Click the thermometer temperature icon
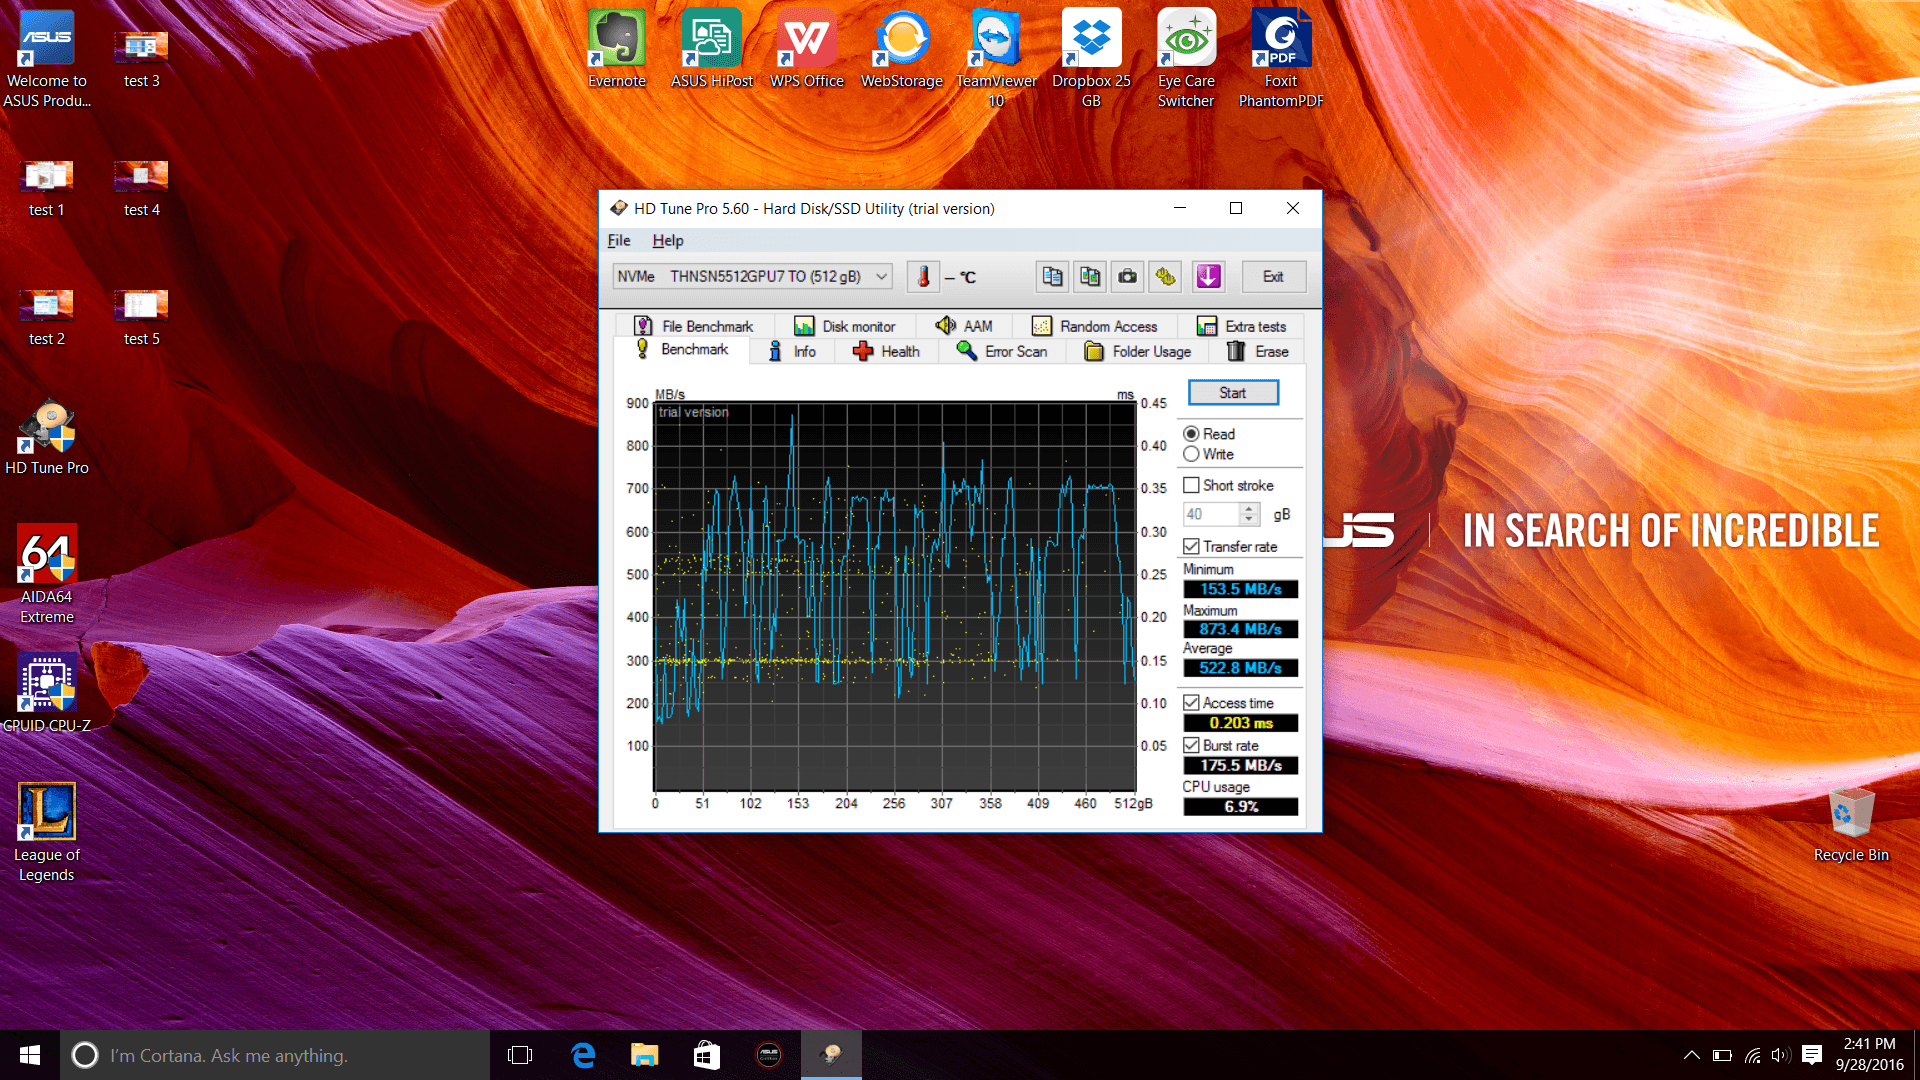 pyautogui.click(x=923, y=277)
